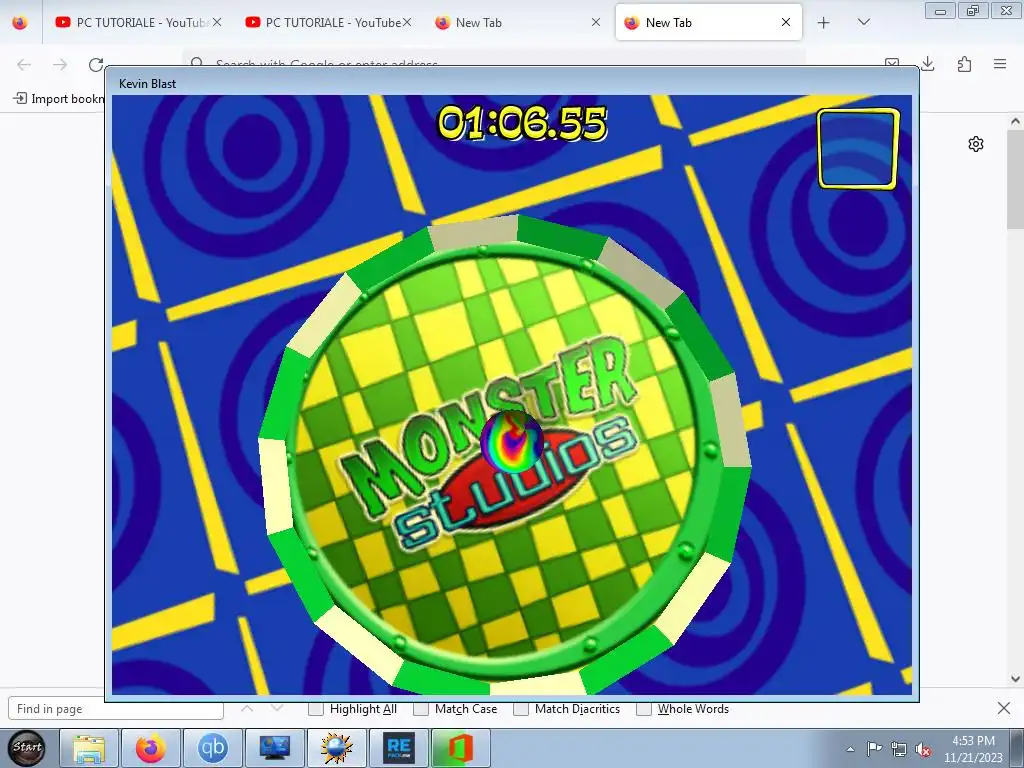Close the first PC TUTORIALE tab

click(x=217, y=22)
